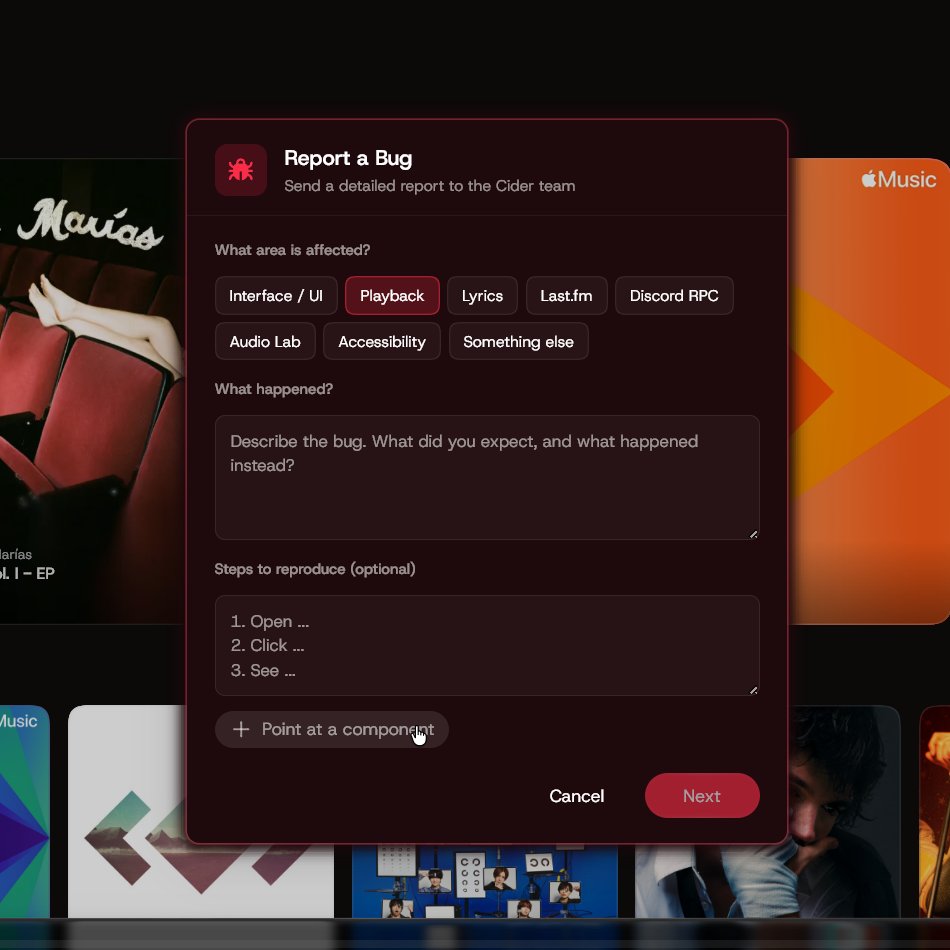This screenshot has width=950, height=950.
Task: Open the man's portrait album cover
Action: coord(844,812)
